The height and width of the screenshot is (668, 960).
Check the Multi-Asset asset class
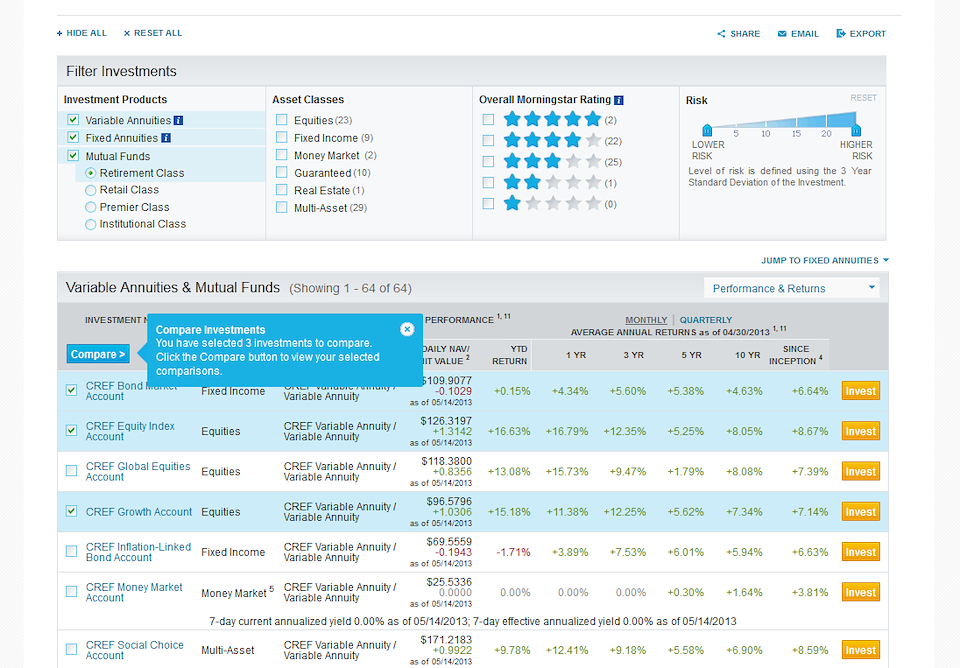tap(282, 208)
